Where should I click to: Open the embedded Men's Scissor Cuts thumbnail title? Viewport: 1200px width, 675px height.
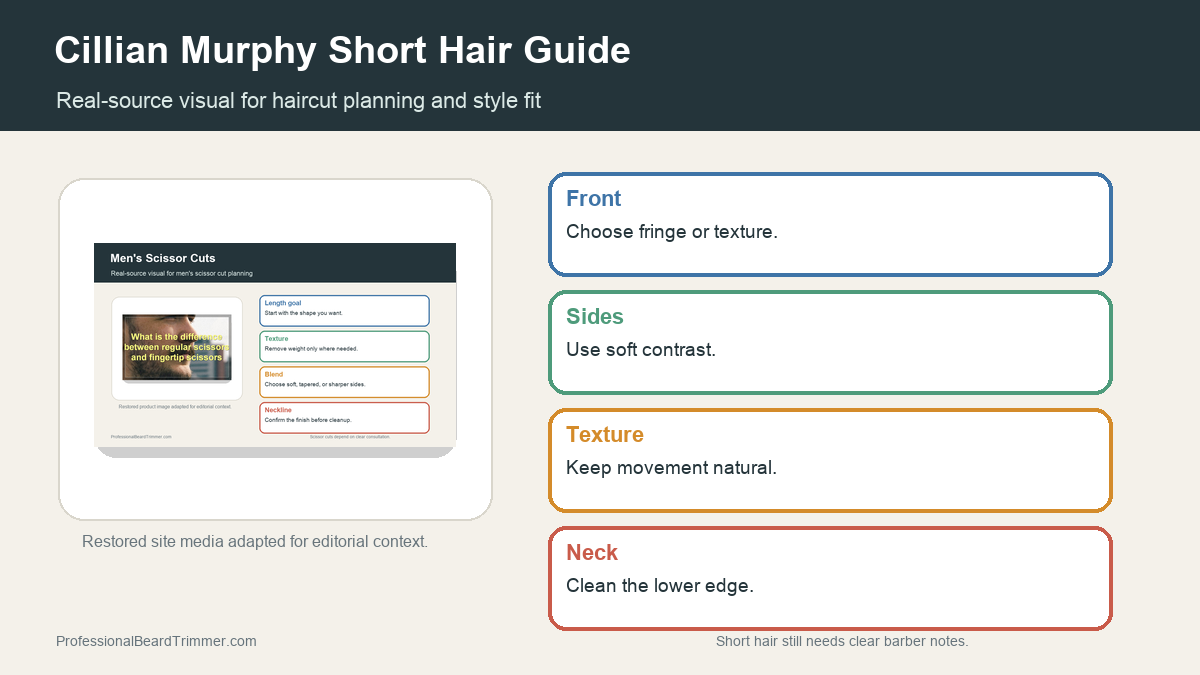(x=163, y=258)
